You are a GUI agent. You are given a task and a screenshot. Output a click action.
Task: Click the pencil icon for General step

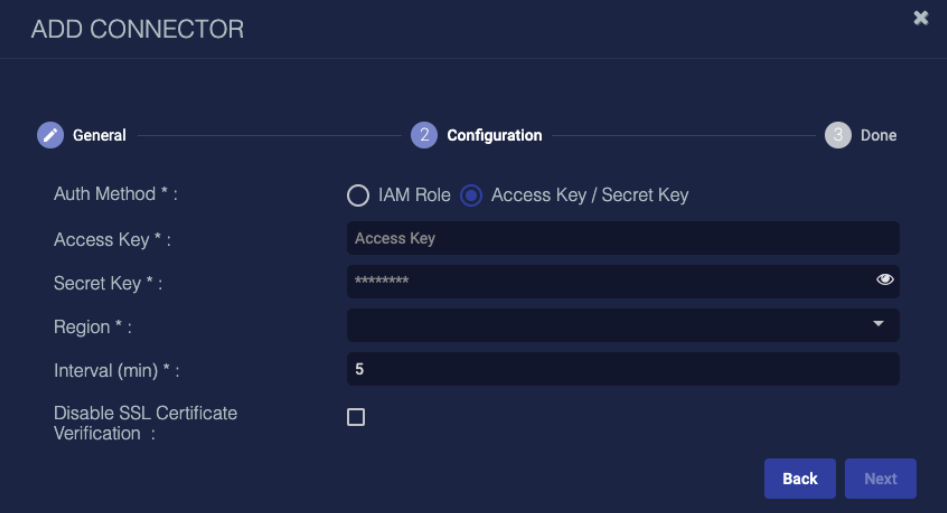point(50,135)
